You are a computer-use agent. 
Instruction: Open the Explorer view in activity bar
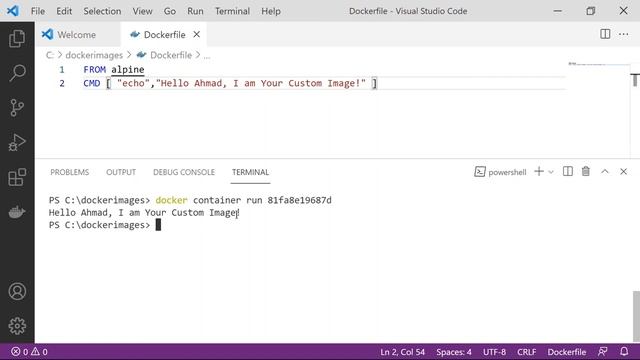coord(17,39)
